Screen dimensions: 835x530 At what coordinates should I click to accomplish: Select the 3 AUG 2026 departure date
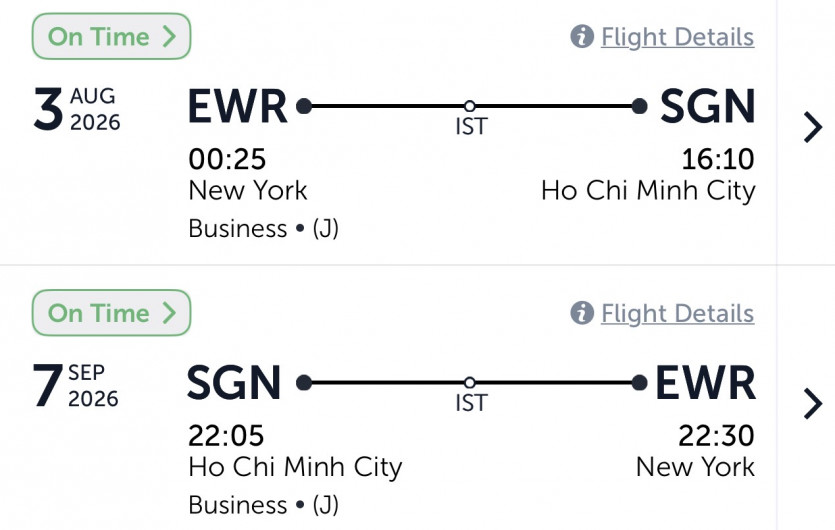(x=77, y=110)
